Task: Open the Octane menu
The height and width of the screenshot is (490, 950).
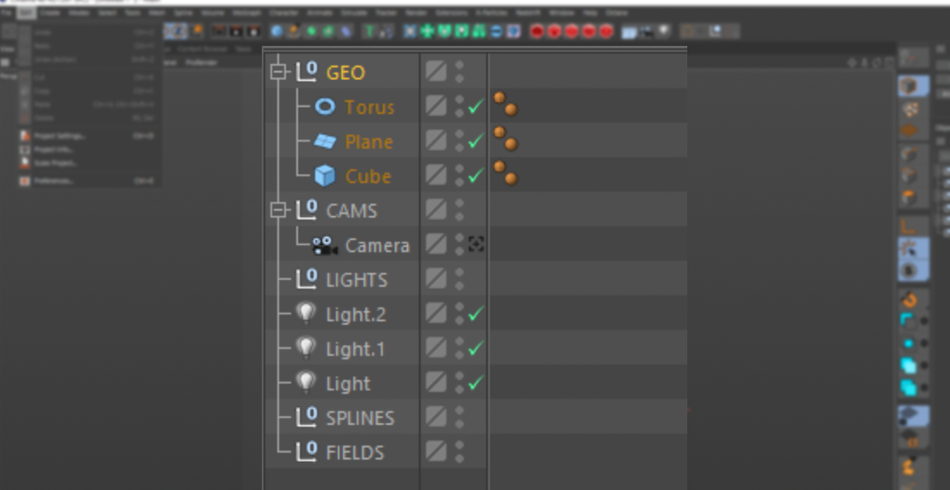Action: point(617,12)
